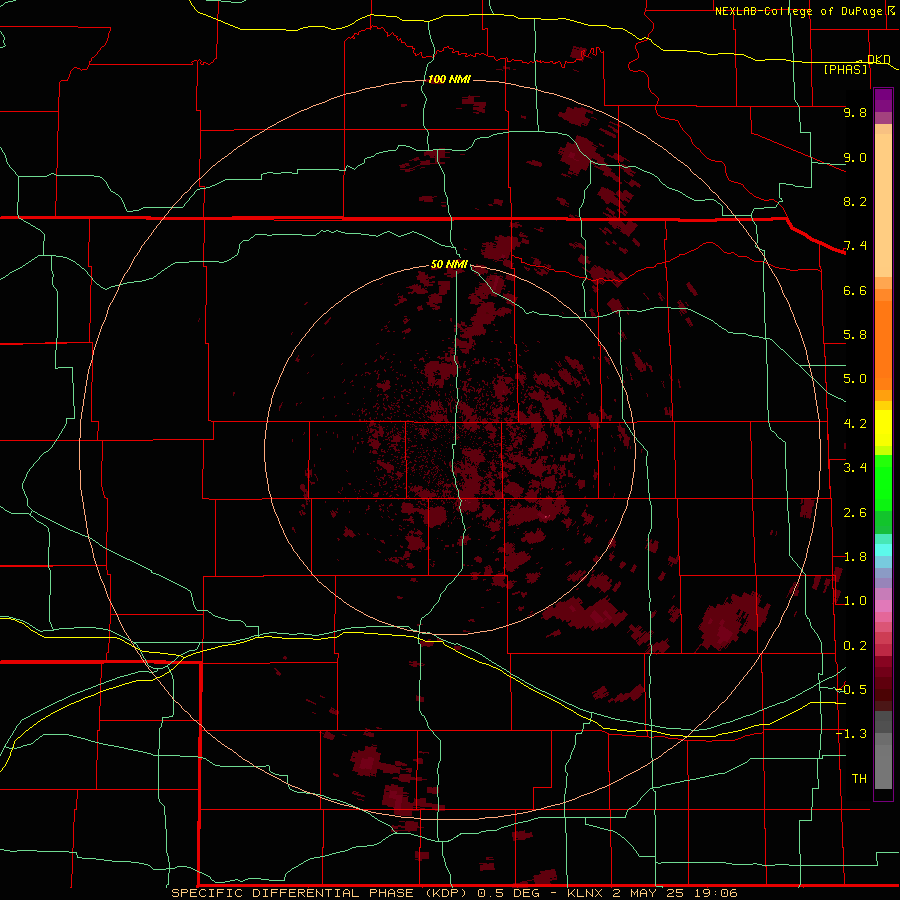Click the 7.4 legend value
Screen dimensions: 900x900
pyautogui.click(x=855, y=246)
